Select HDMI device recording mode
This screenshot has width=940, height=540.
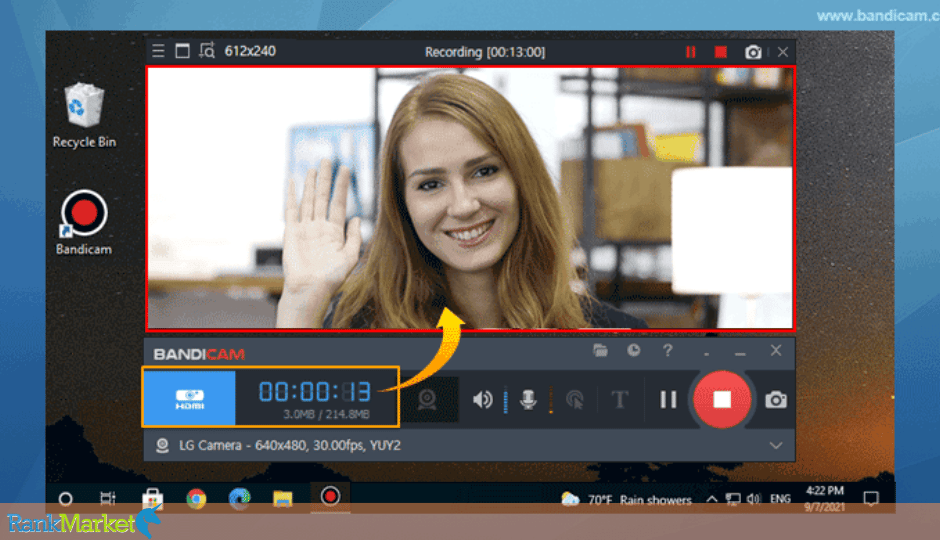point(189,399)
